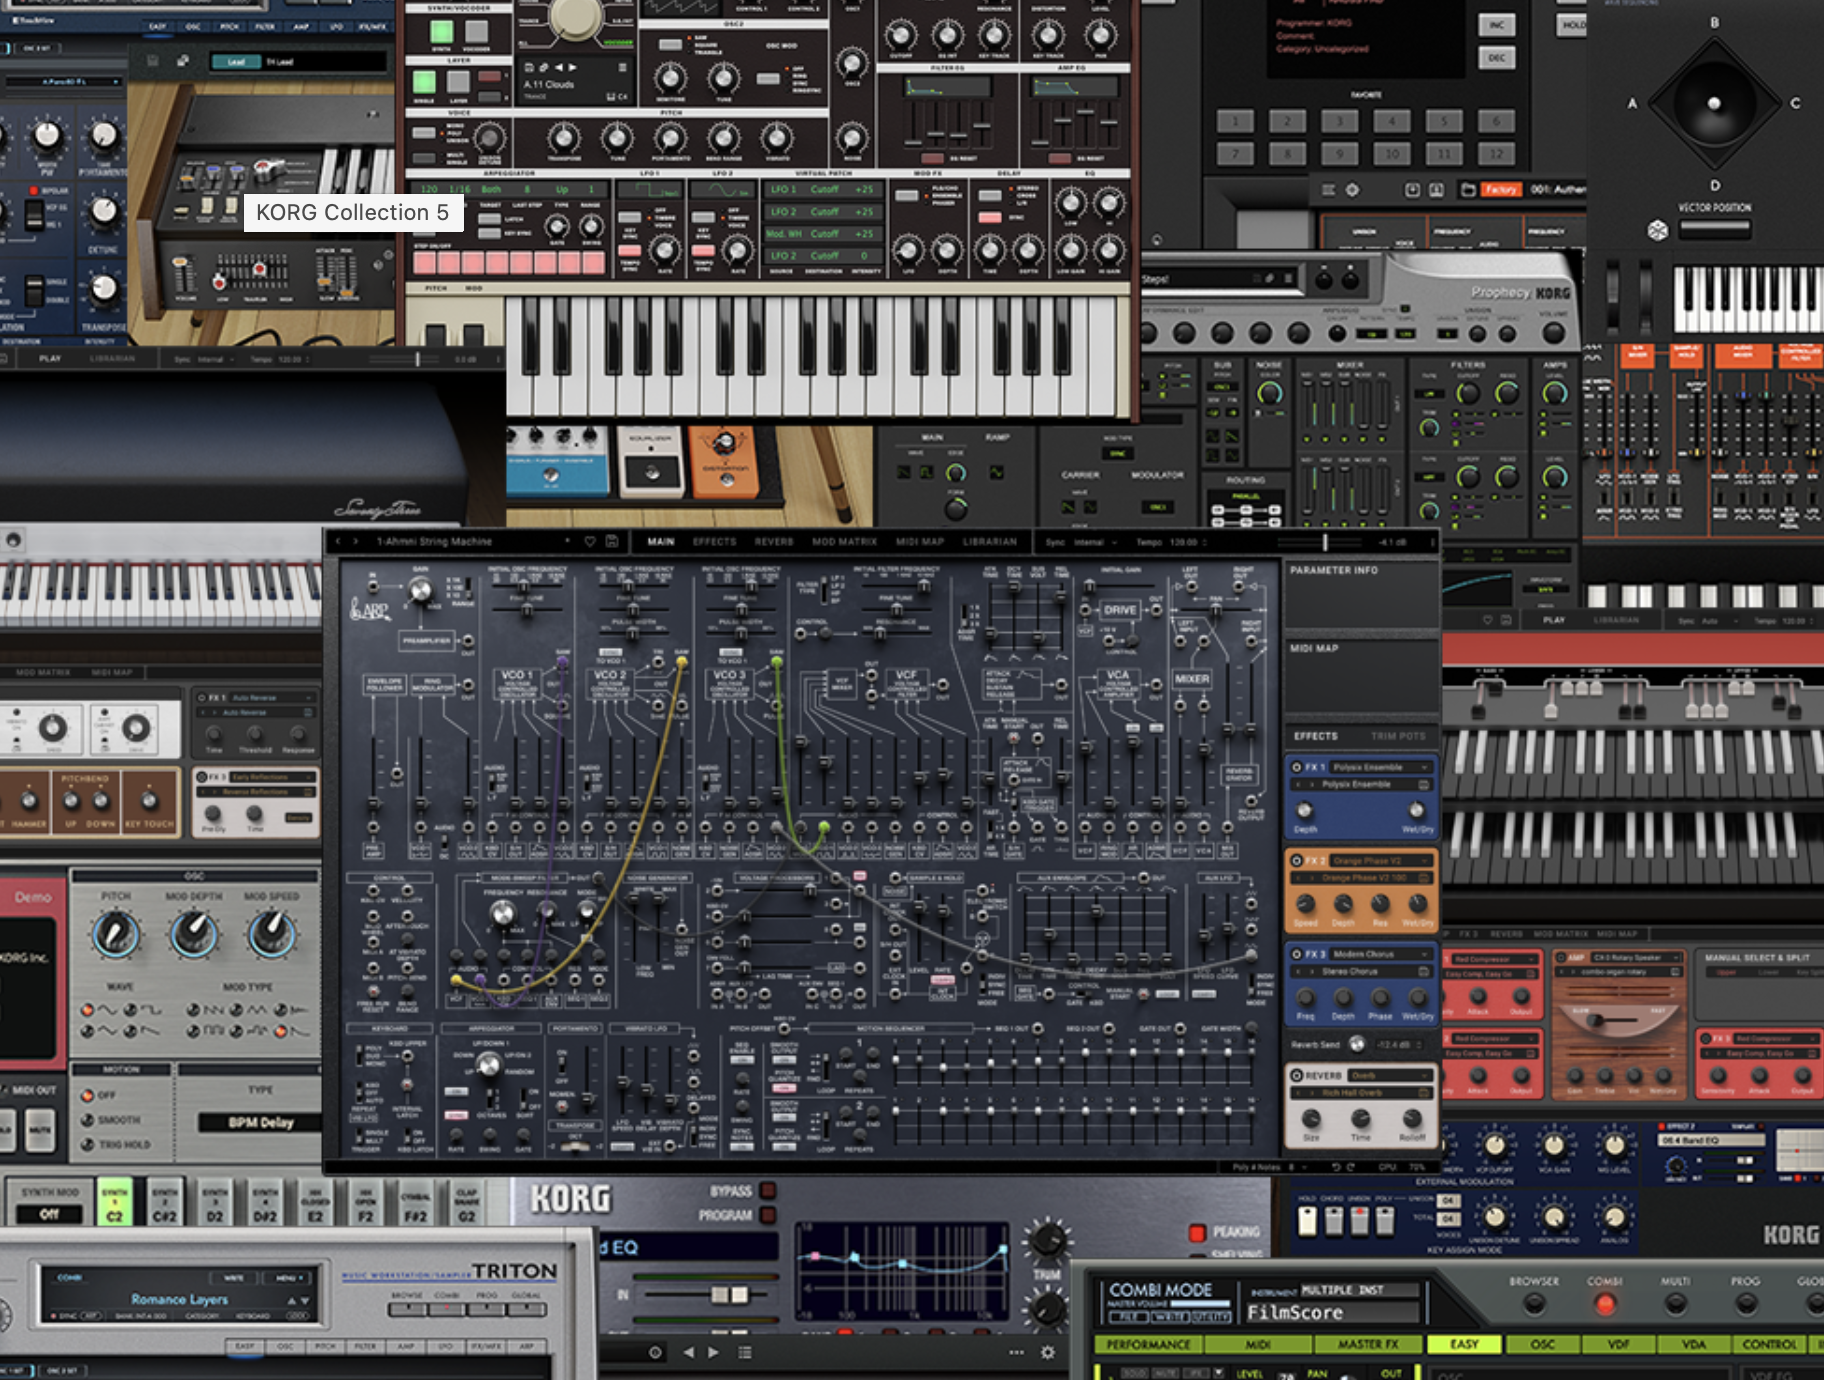Open FX 2 Orange Phase V2 dropdown
This screenshot has width=1824, height=1380.
[x=1380, y=860]
